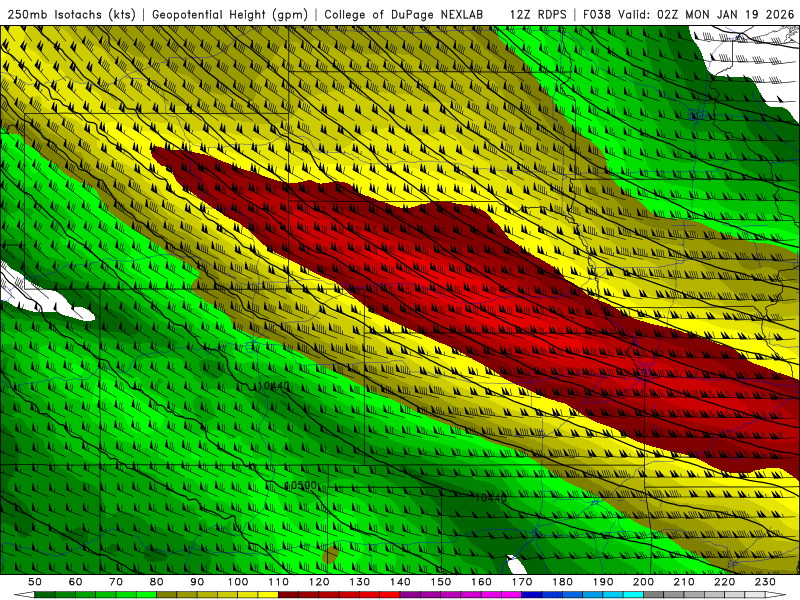800x600 pixels.
Task: Click the '140' color bar value
Action: click(401, 582)
